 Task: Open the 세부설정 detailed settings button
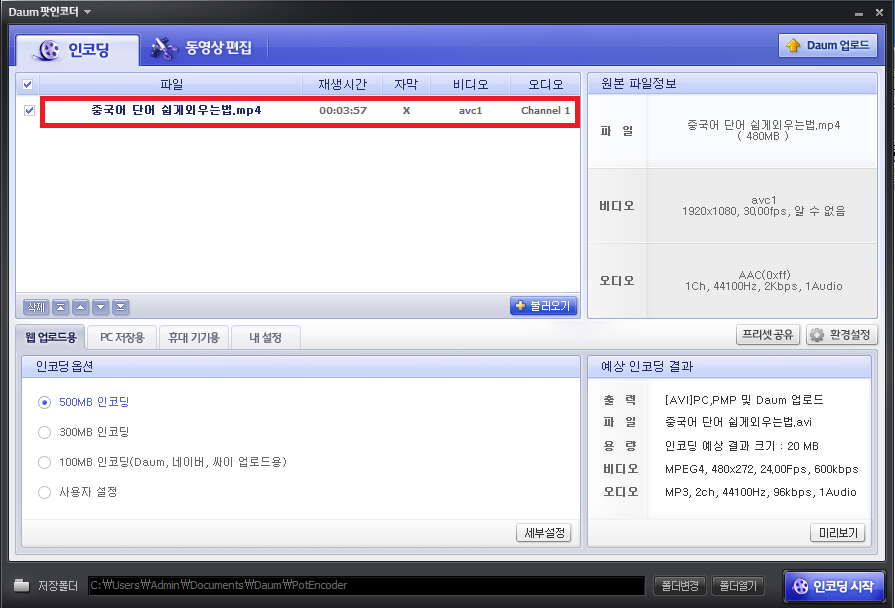tap(544, 533)
